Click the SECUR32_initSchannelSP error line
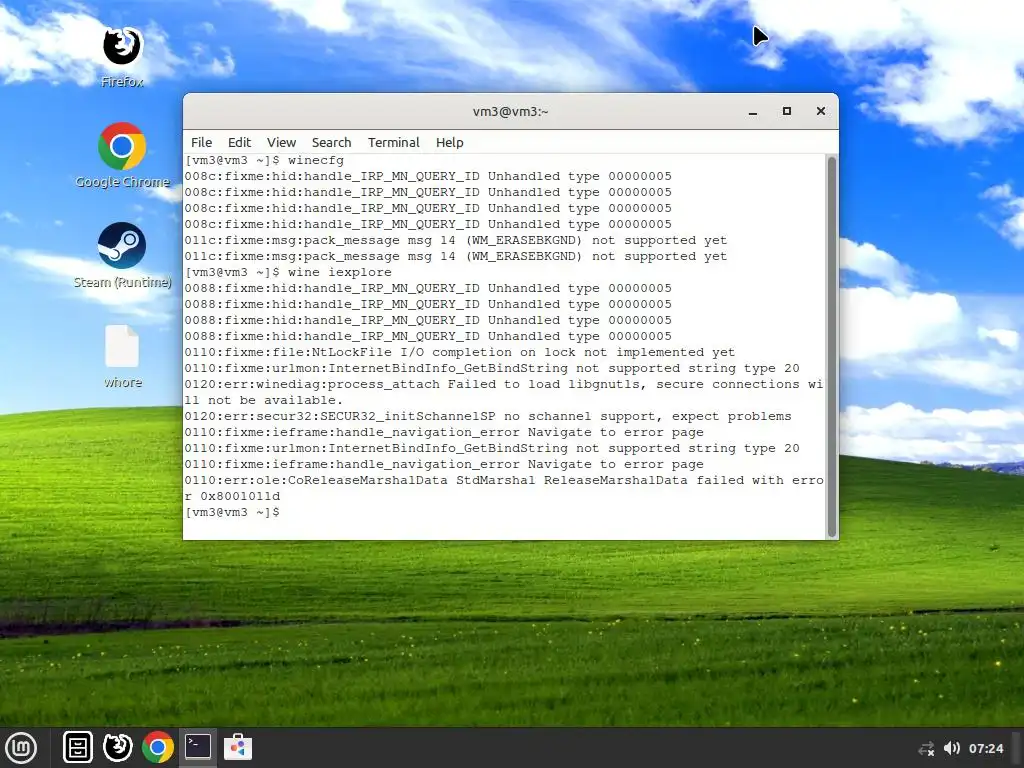Viewport: 1024px width, 768px height. [x=488, y=417]
